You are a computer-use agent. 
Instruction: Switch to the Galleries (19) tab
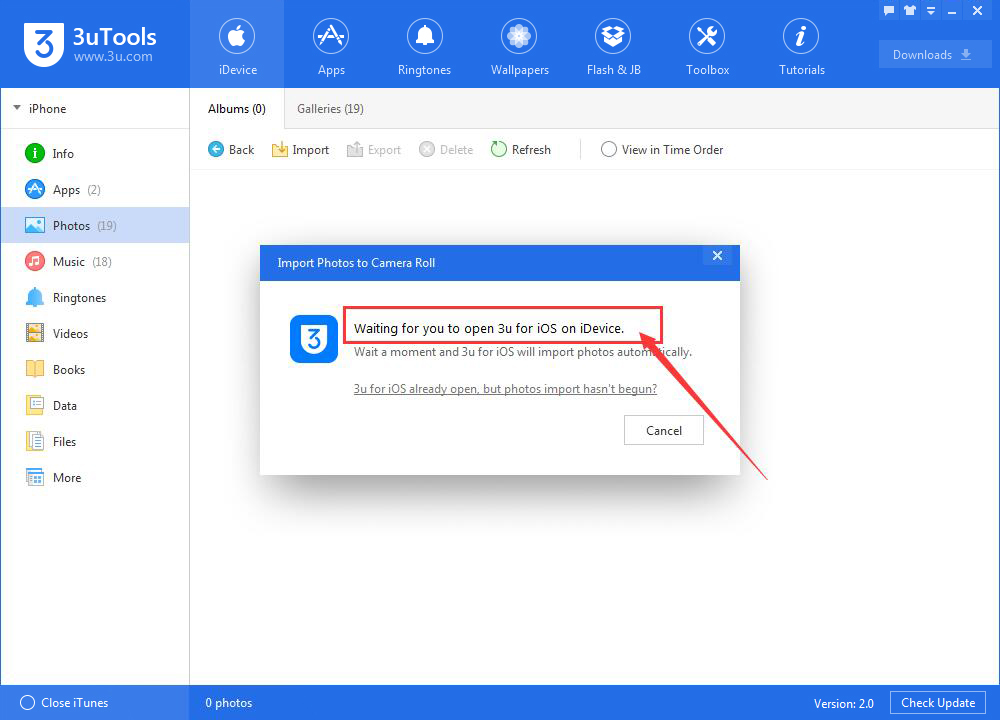pyautogui.click(x=330, y=109)
